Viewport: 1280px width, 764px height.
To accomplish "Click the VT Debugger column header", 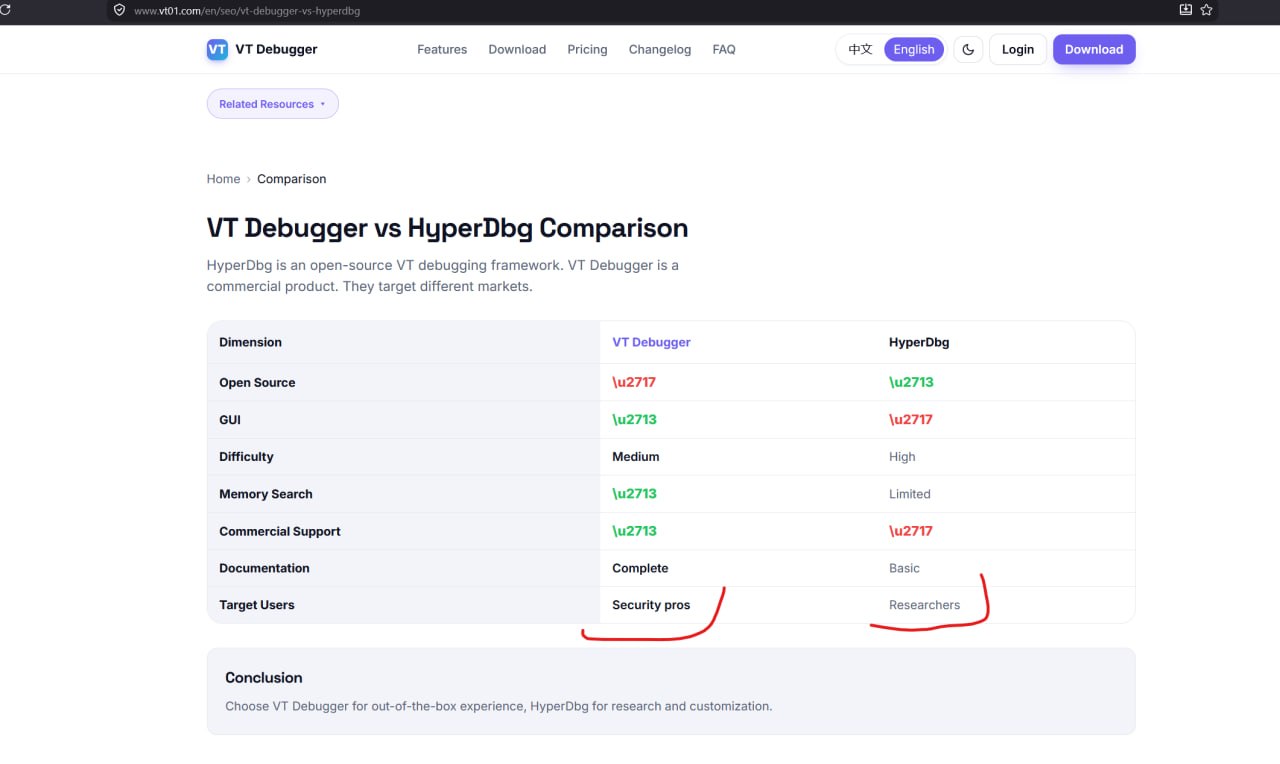I will click(651, 342).
